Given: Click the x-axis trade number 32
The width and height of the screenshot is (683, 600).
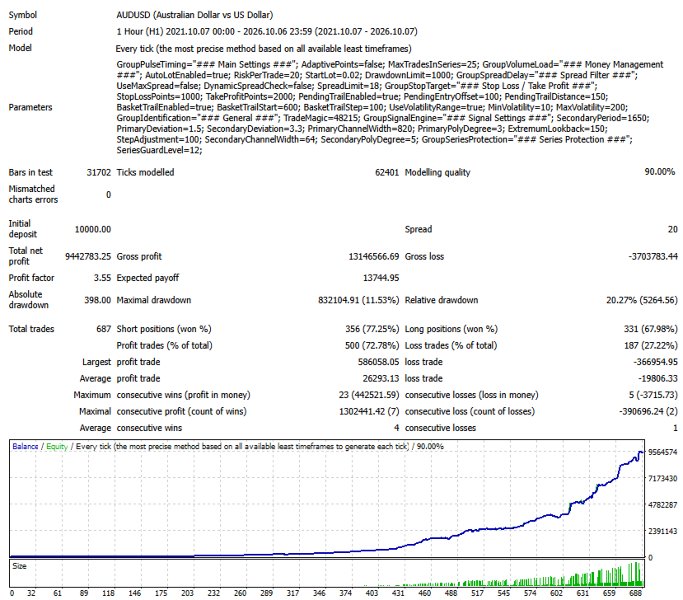Looking at the screenshot, I should (31, 593).
